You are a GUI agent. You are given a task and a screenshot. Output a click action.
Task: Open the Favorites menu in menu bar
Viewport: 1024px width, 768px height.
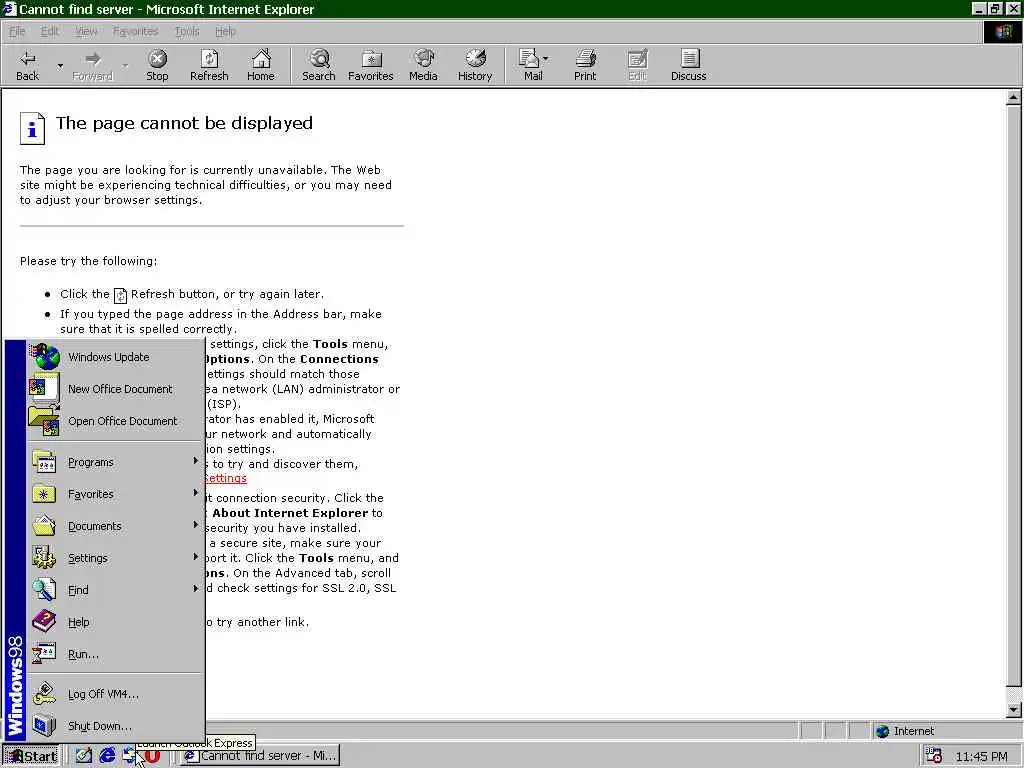click(x=135, y=31)
